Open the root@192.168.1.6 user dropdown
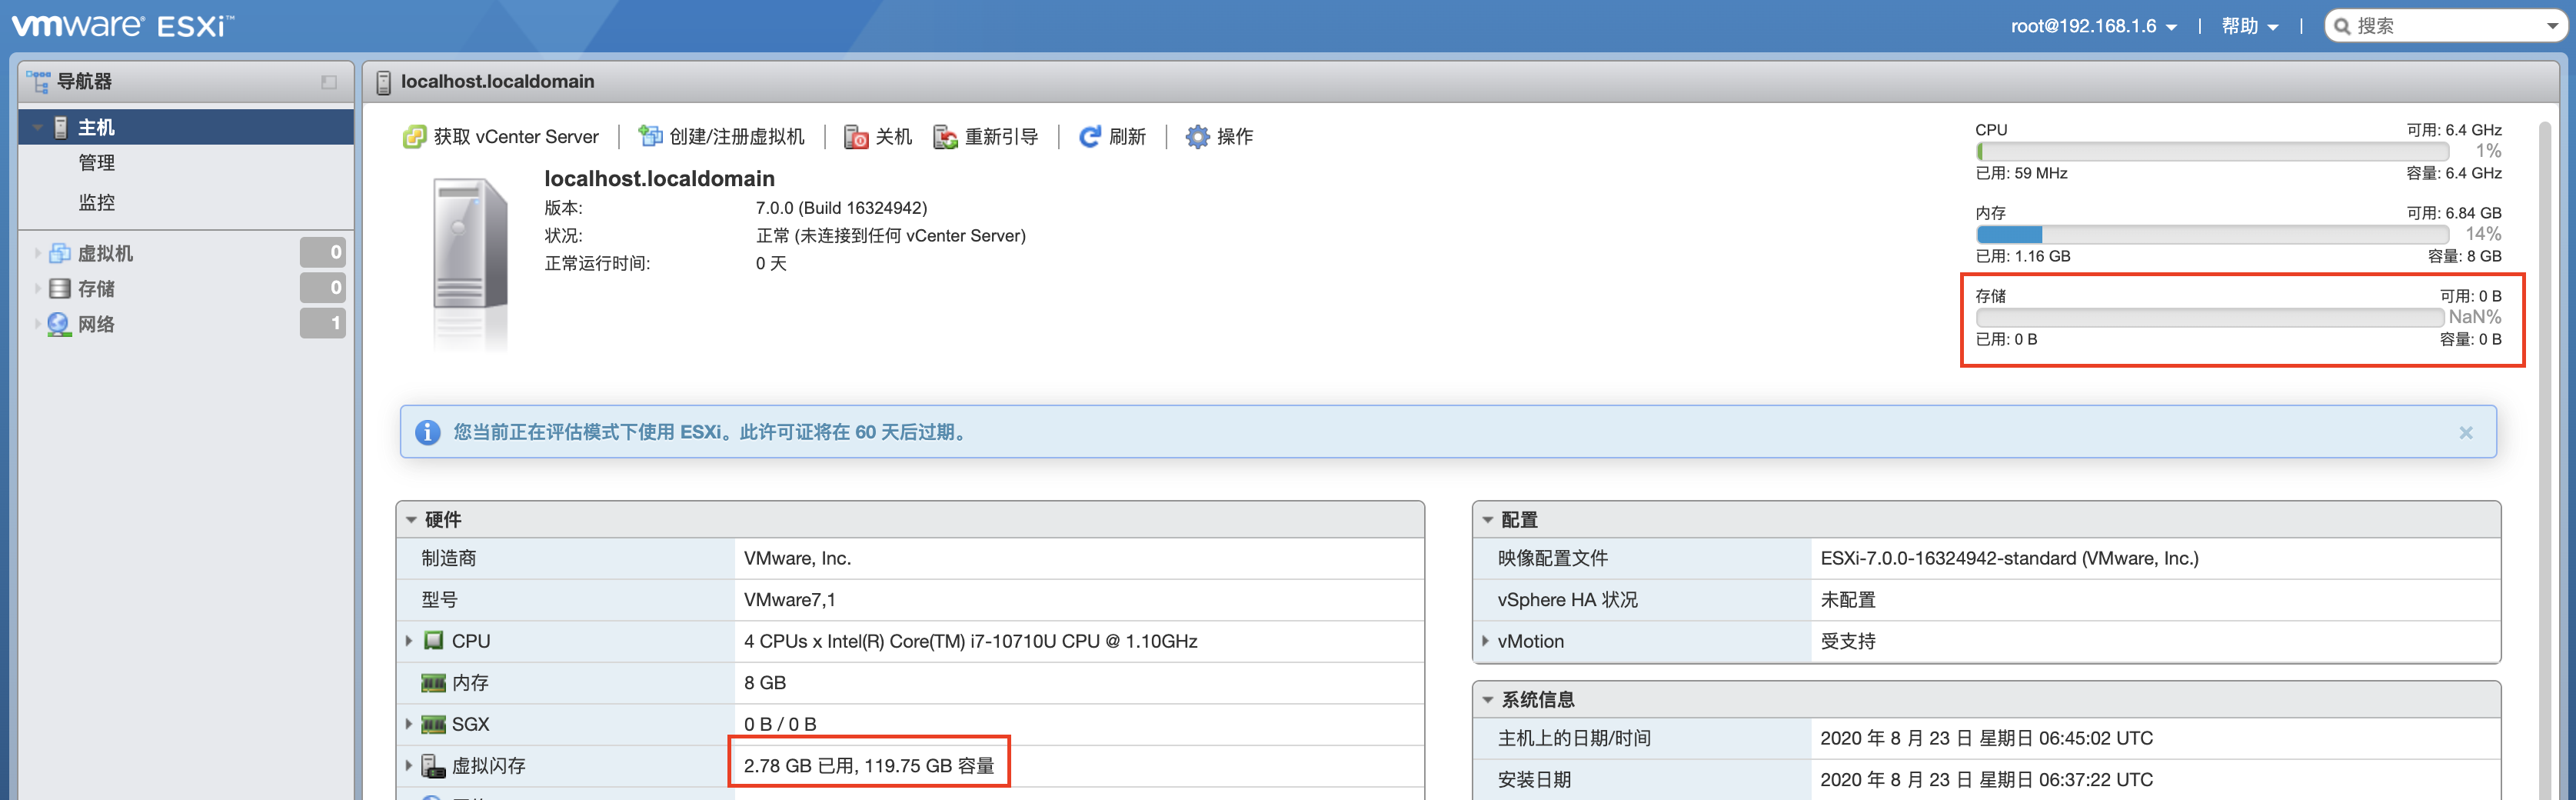 [2093, 26]
